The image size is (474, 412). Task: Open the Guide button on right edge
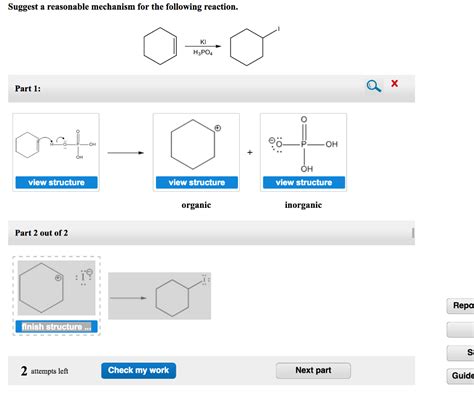pyautogui.click(x=461, y=376)
